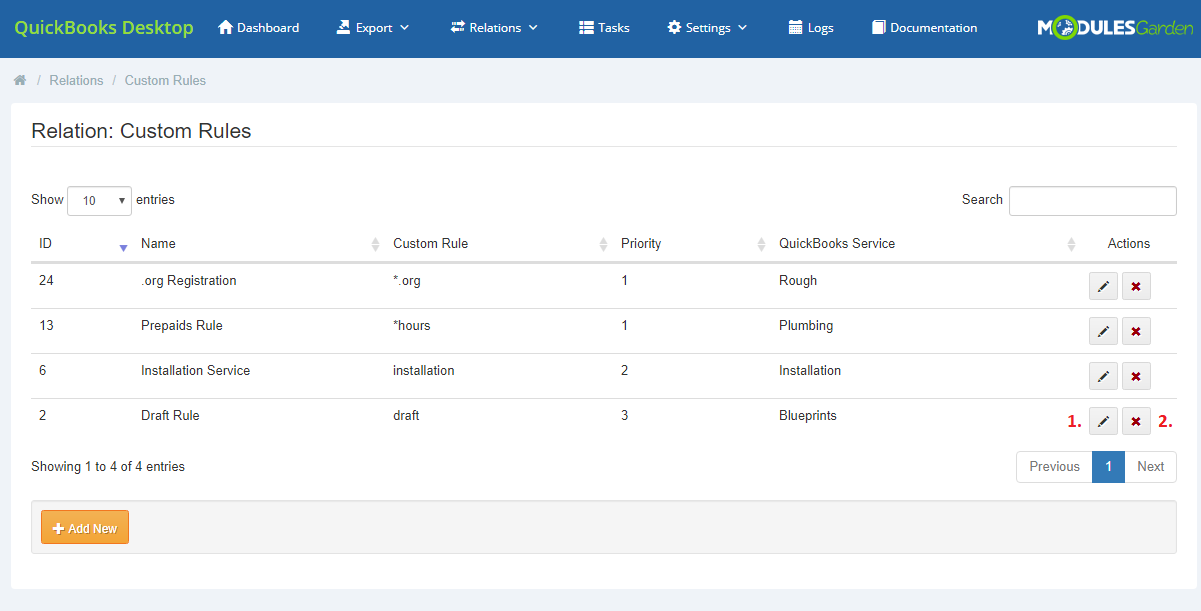Click QuickBooks Desktop title

coord(104,28)
